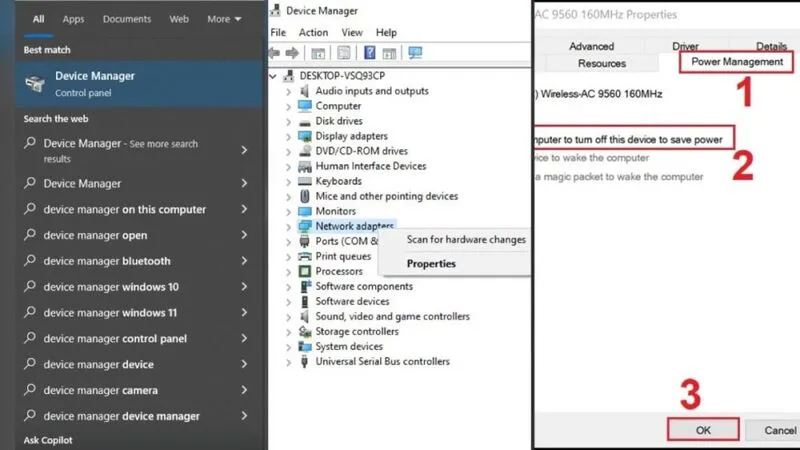Open Device Manager best match app icon

click(x=35, y=83)
